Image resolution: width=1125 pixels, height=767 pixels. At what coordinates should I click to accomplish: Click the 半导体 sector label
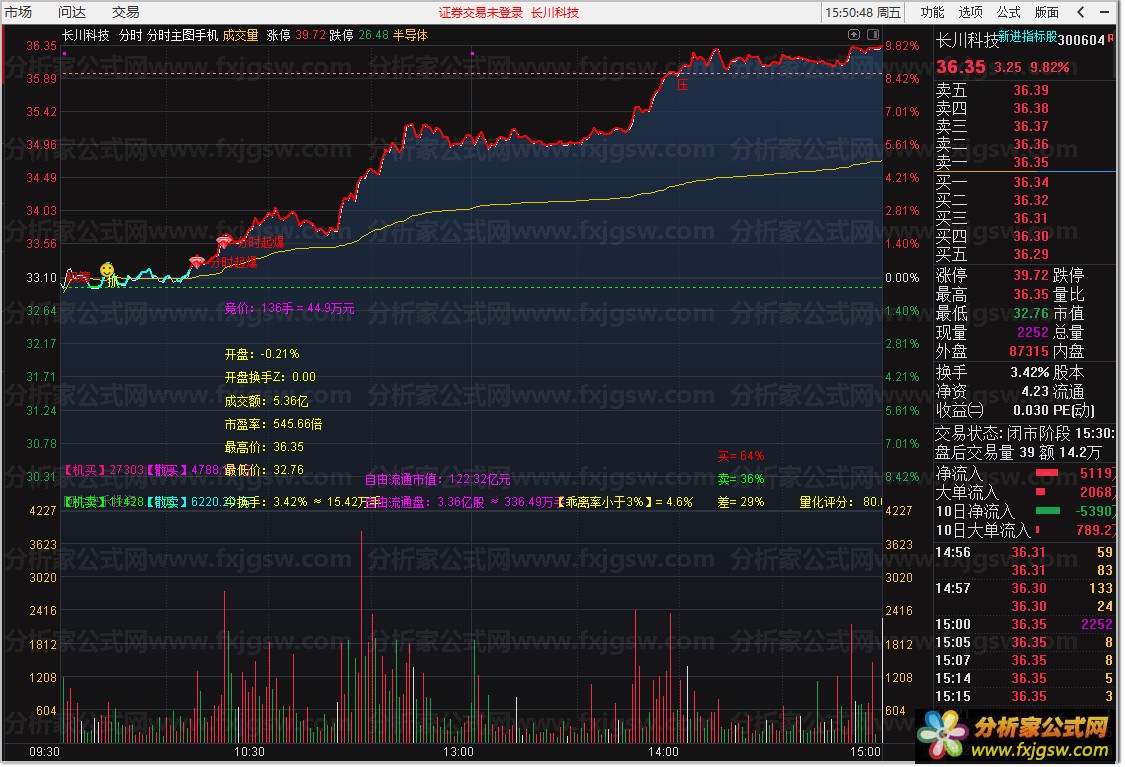[x=410, y=35]
